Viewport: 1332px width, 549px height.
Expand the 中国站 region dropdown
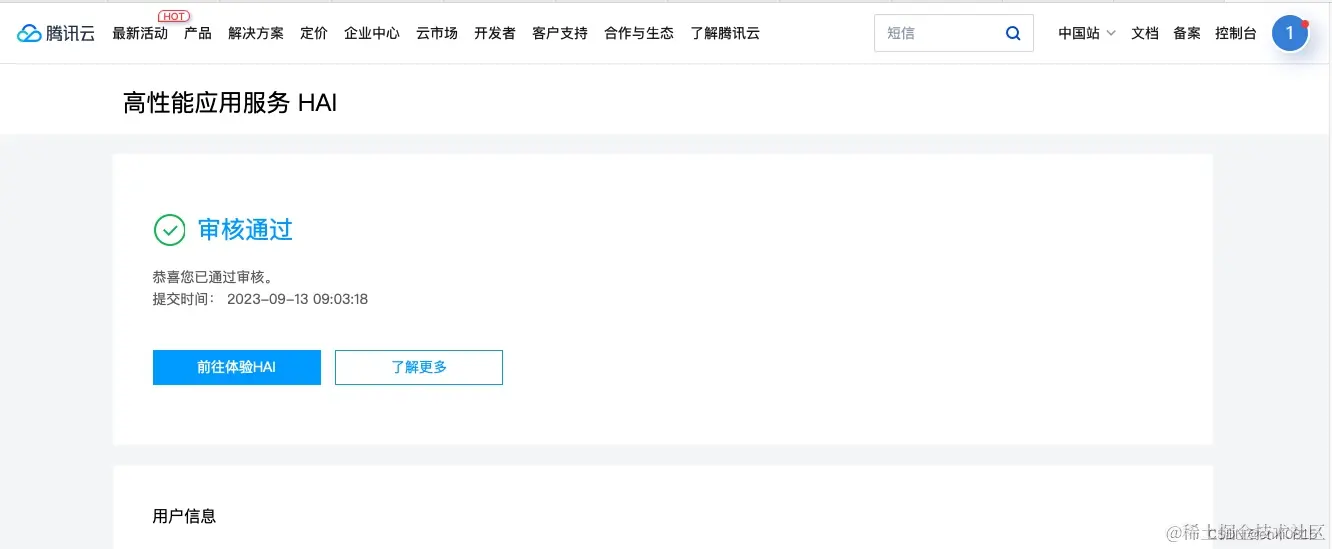[x=1087, y=33]
